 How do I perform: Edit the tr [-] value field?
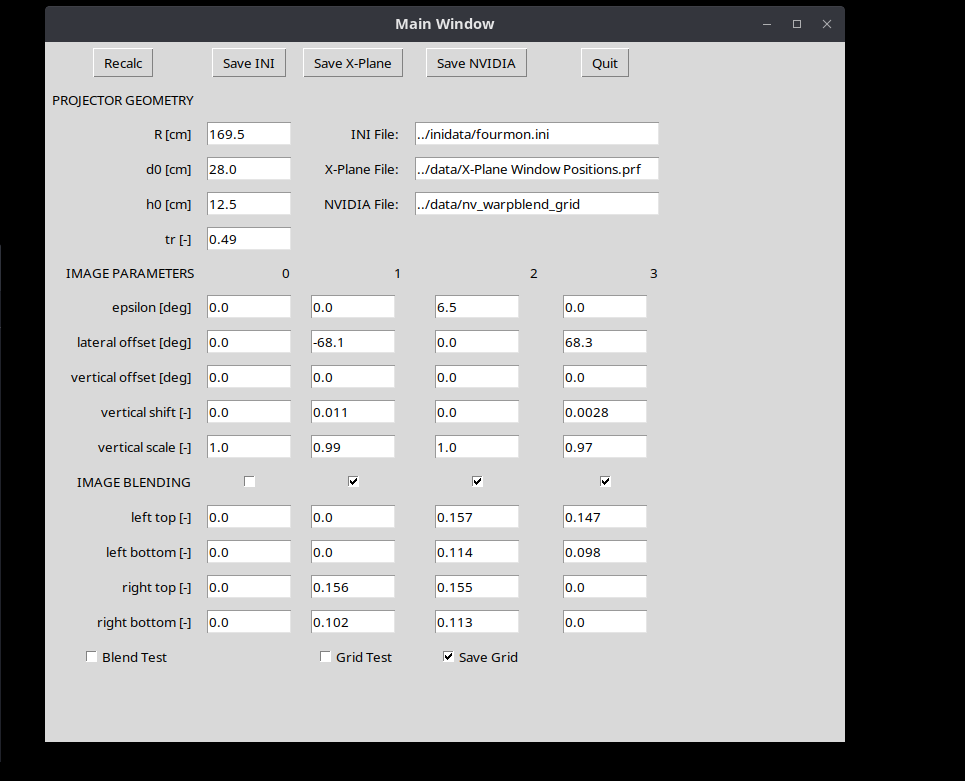[248, 239]
